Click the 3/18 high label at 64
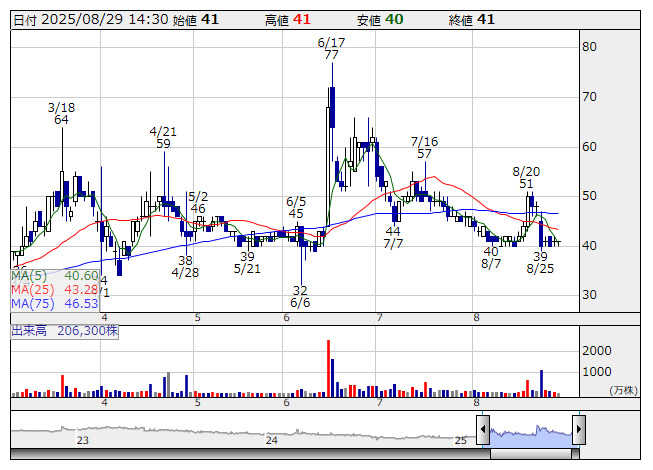653x470 pixels. [x=61, y=114]
